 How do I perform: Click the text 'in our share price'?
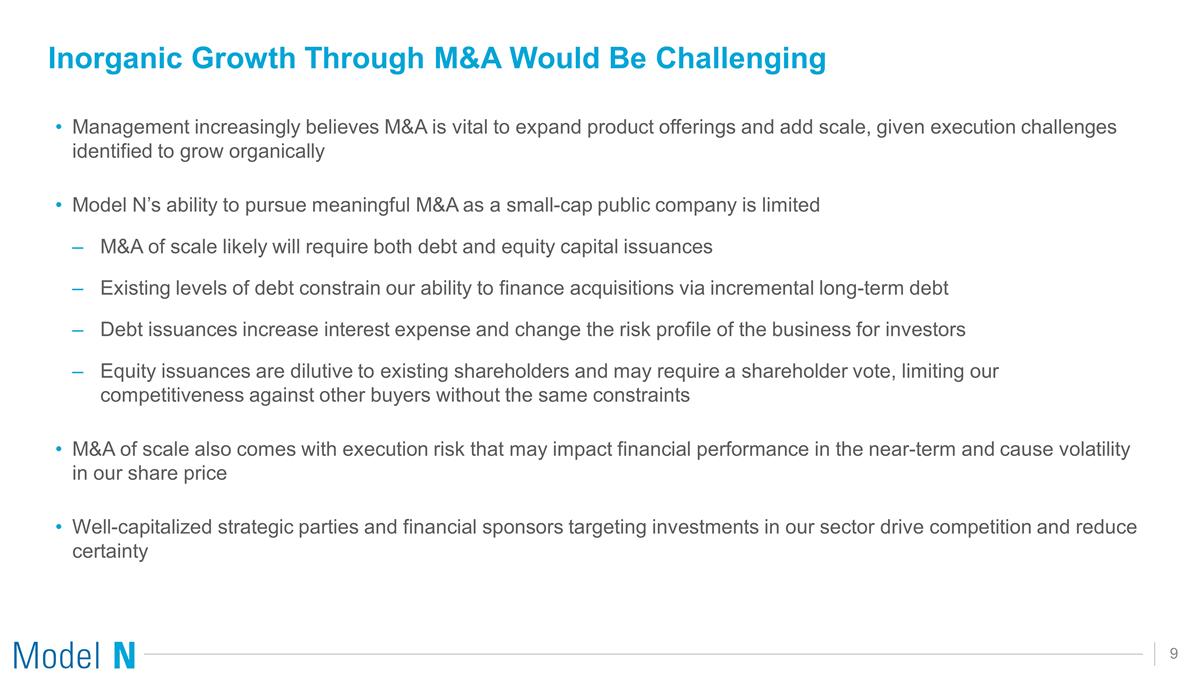[x=150, y=473]
